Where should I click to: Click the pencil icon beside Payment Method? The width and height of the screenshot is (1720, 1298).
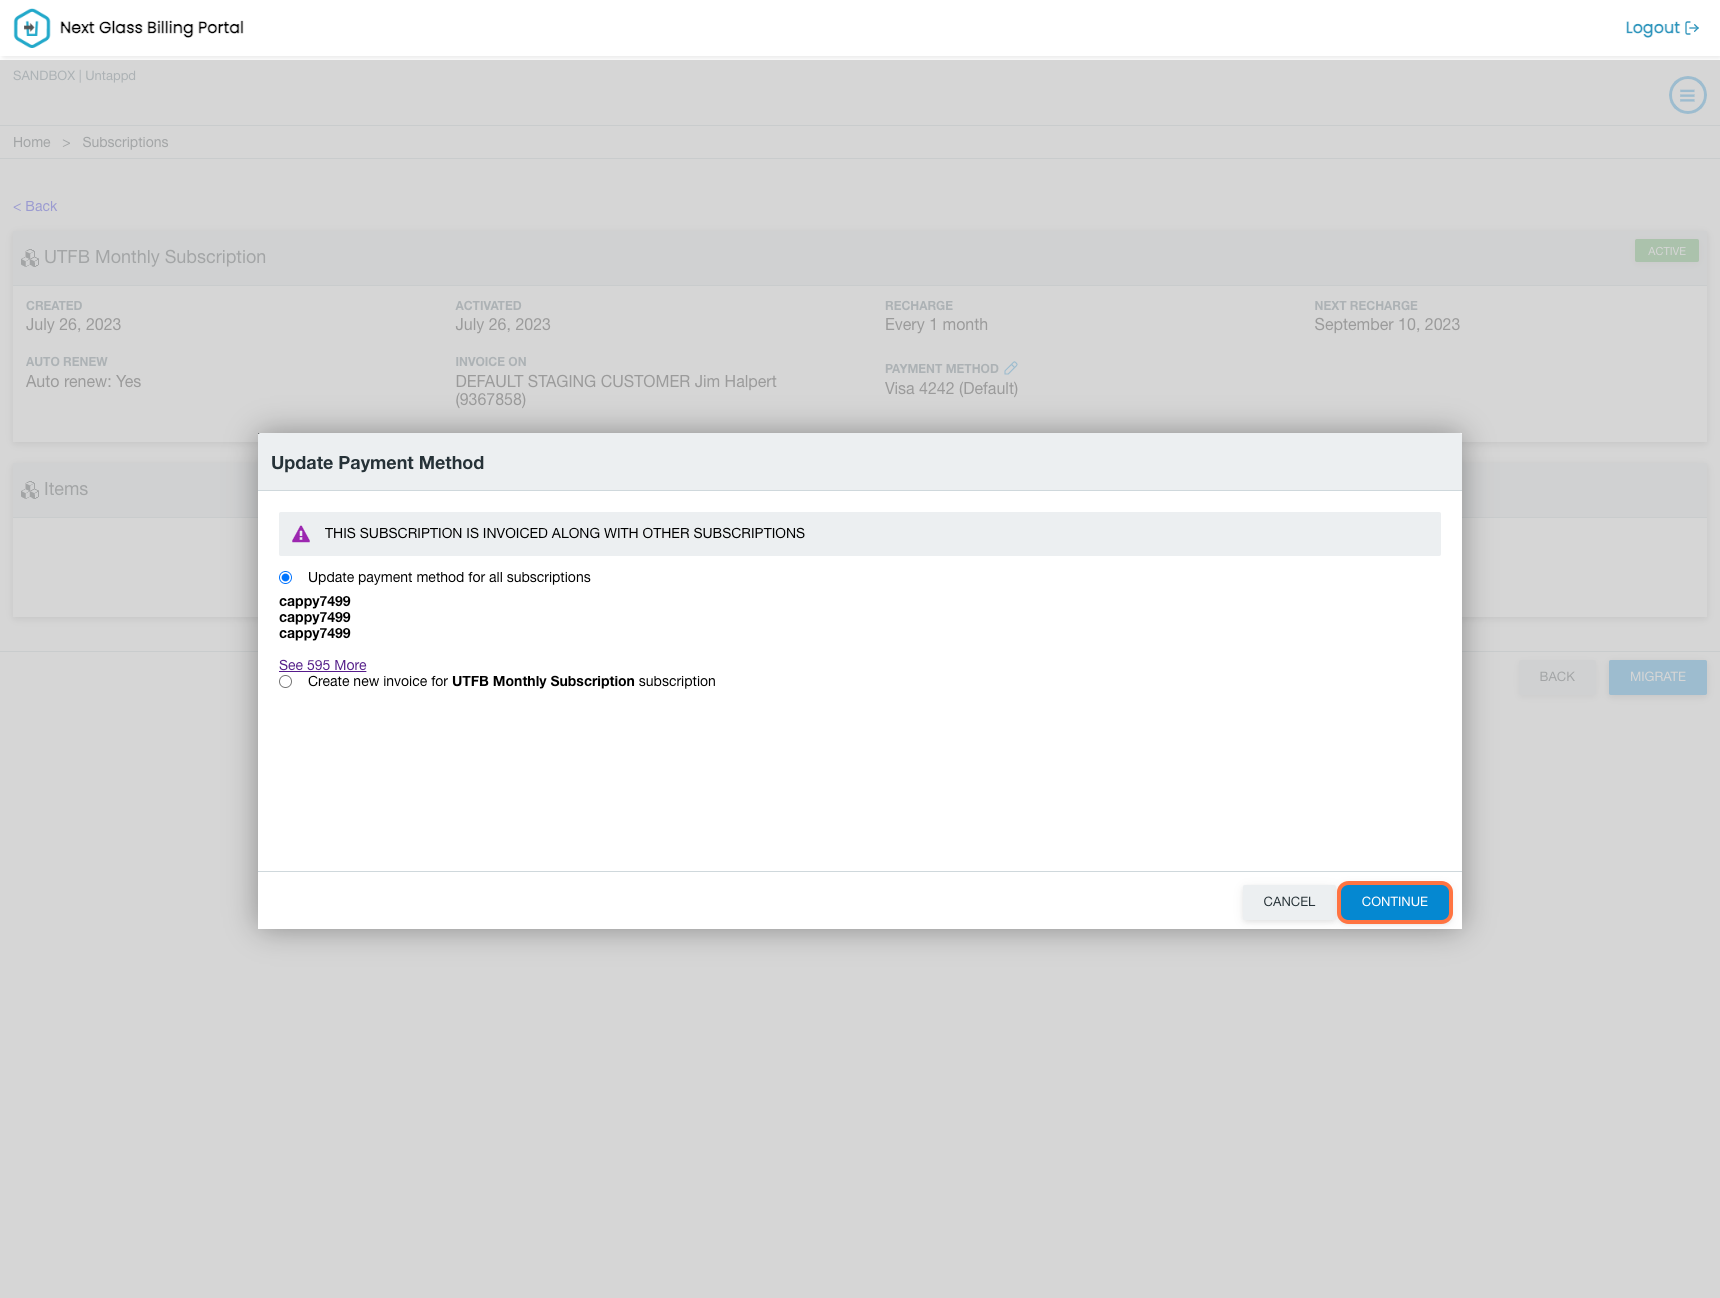[1011, 368]
